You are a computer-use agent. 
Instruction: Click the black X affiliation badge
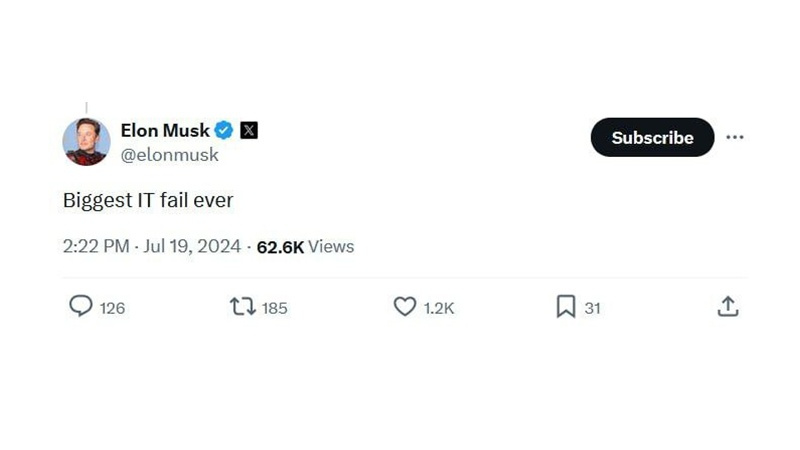[249, 130]
